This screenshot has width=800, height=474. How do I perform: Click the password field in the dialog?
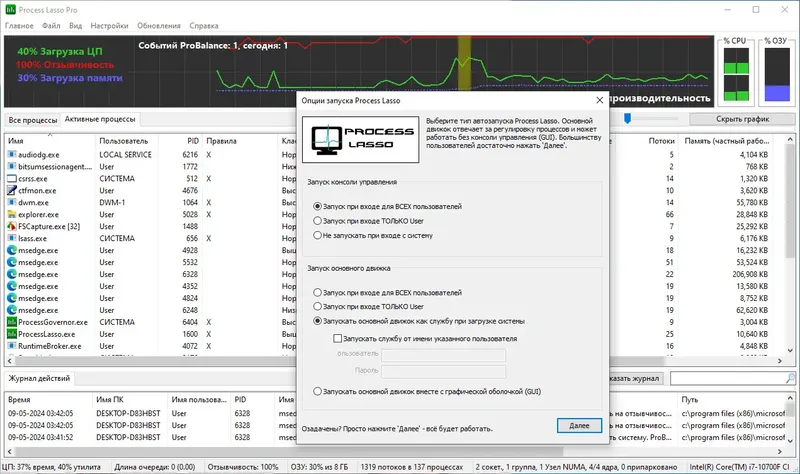[443, 371]
